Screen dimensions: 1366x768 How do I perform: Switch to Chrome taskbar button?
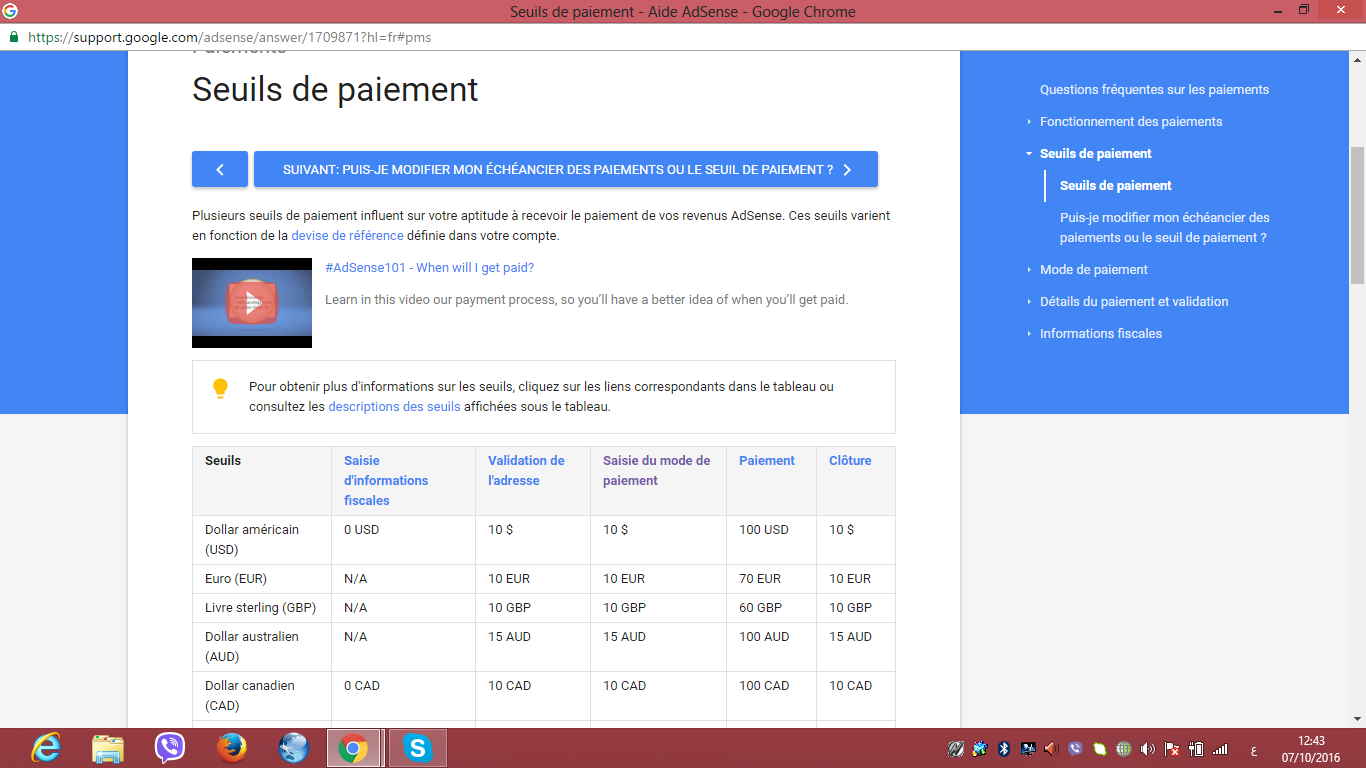(x=353, y=748)
